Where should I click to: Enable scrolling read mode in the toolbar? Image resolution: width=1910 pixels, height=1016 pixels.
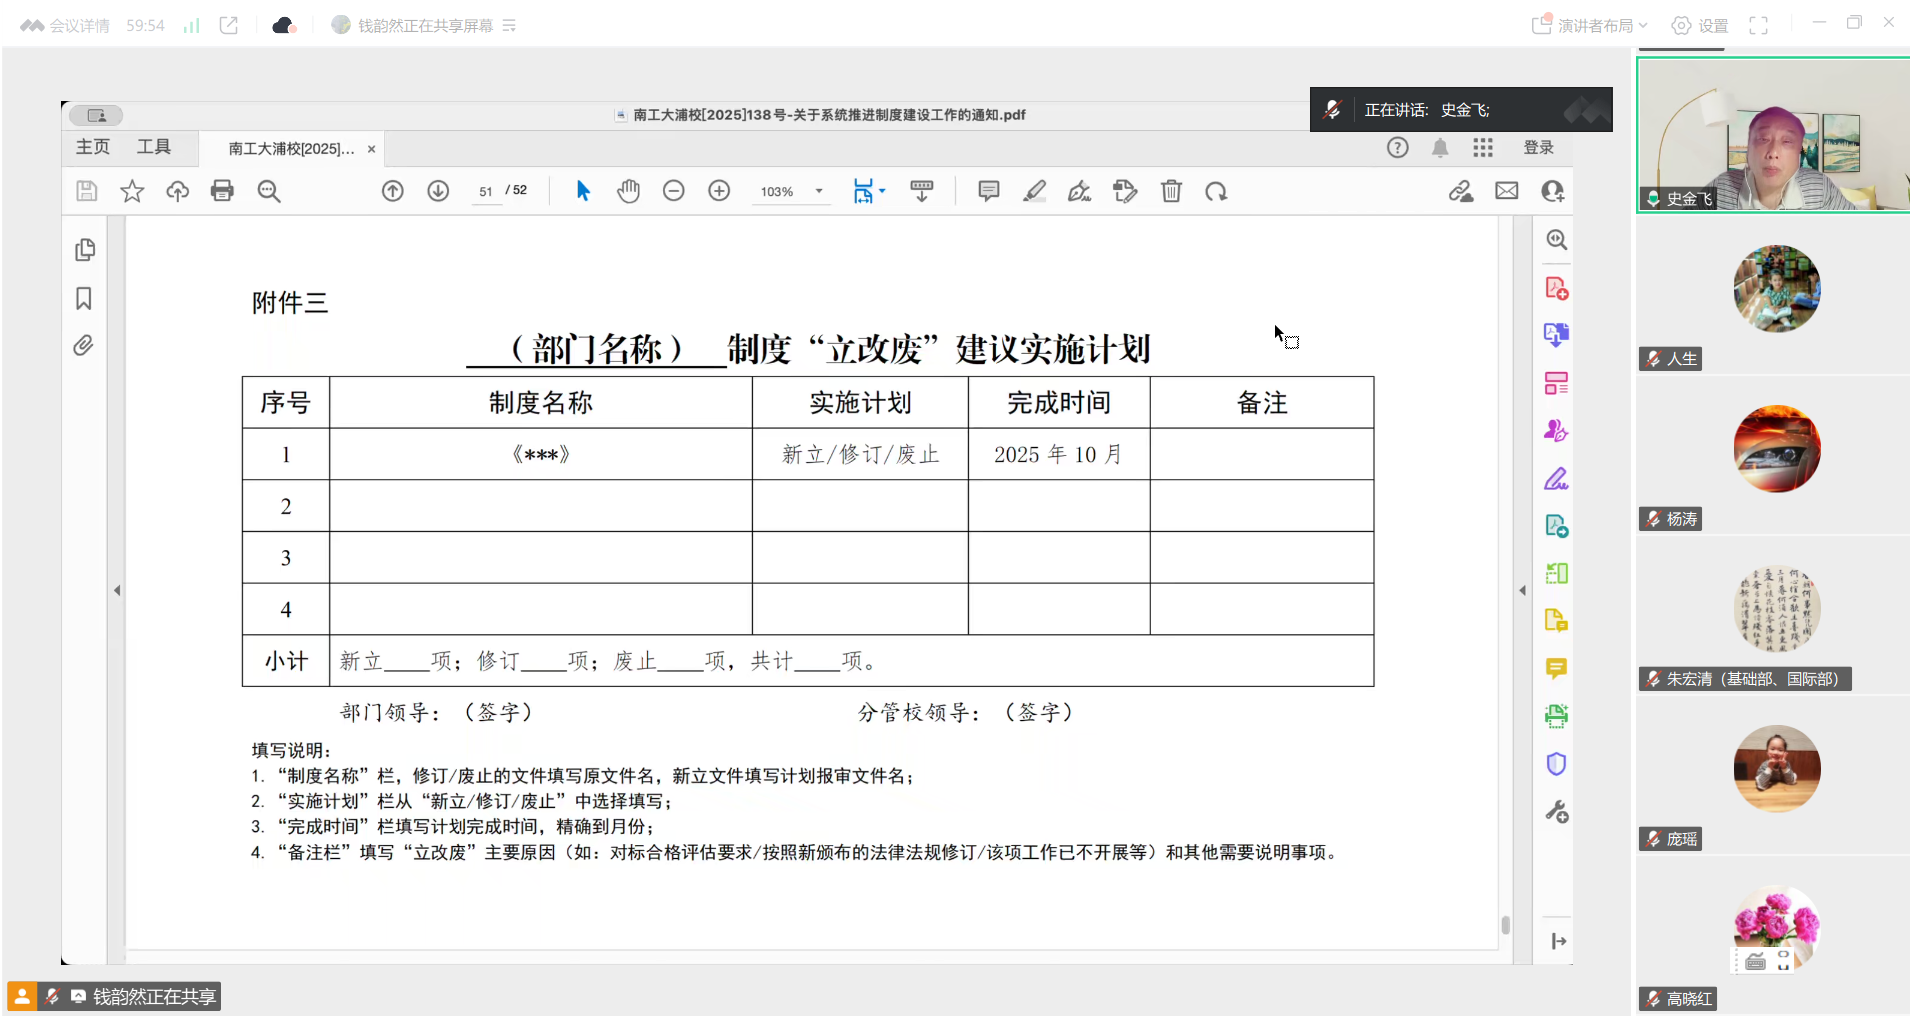point(922,191)
